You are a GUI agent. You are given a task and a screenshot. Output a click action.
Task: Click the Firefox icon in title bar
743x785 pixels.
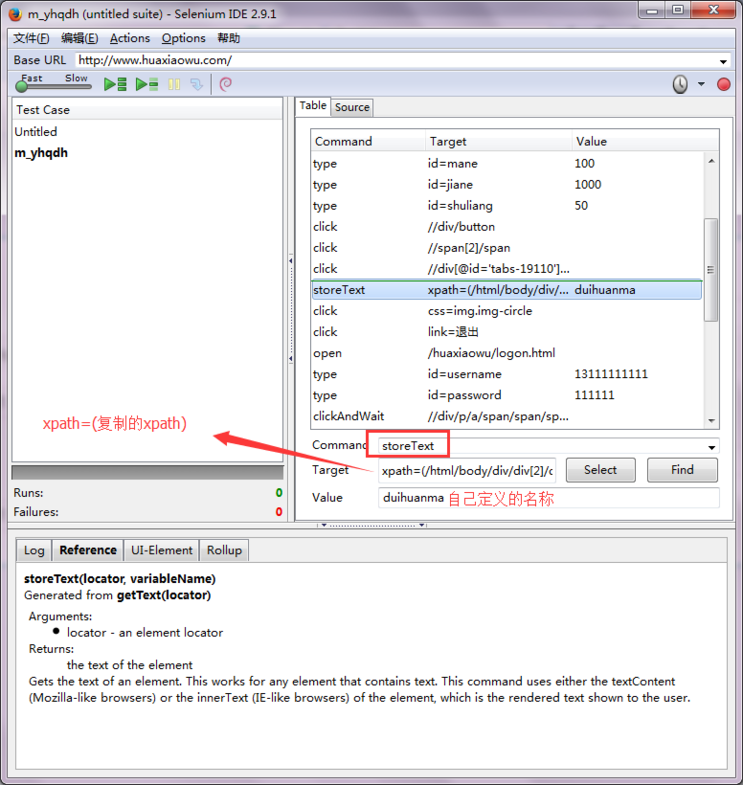pyautogui.click(x=15, y=14)
